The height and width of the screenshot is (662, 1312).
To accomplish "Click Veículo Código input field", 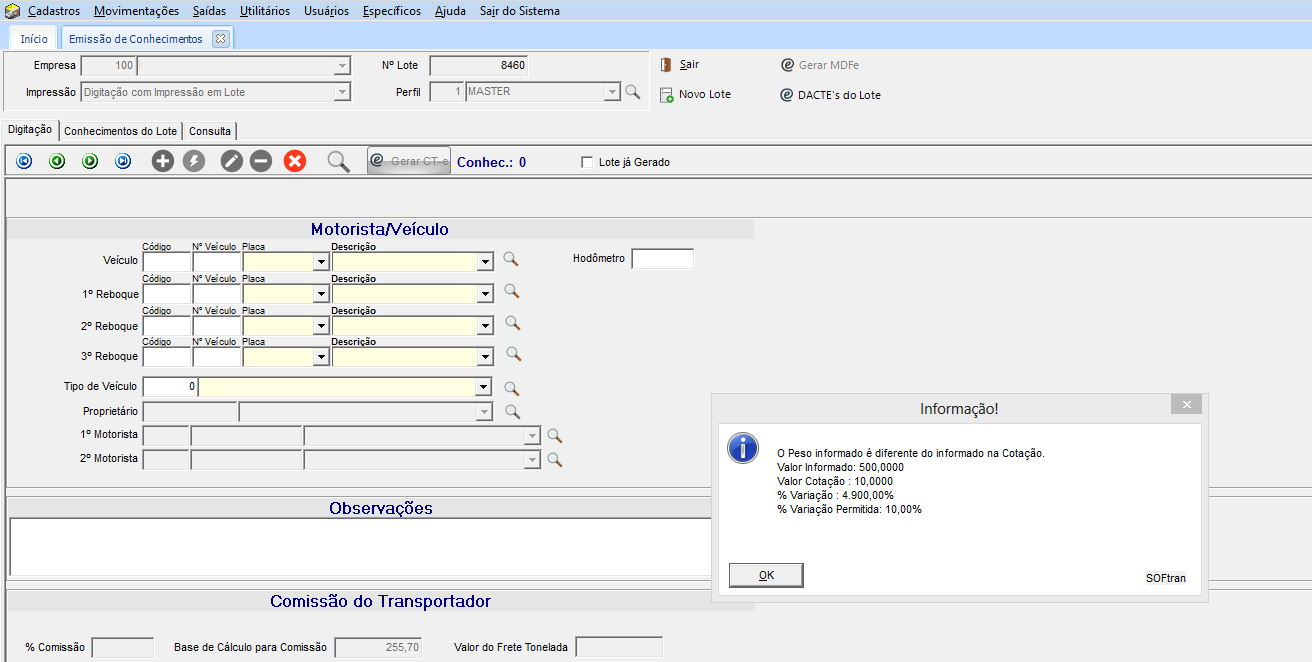I will click(x=166, y=262).
